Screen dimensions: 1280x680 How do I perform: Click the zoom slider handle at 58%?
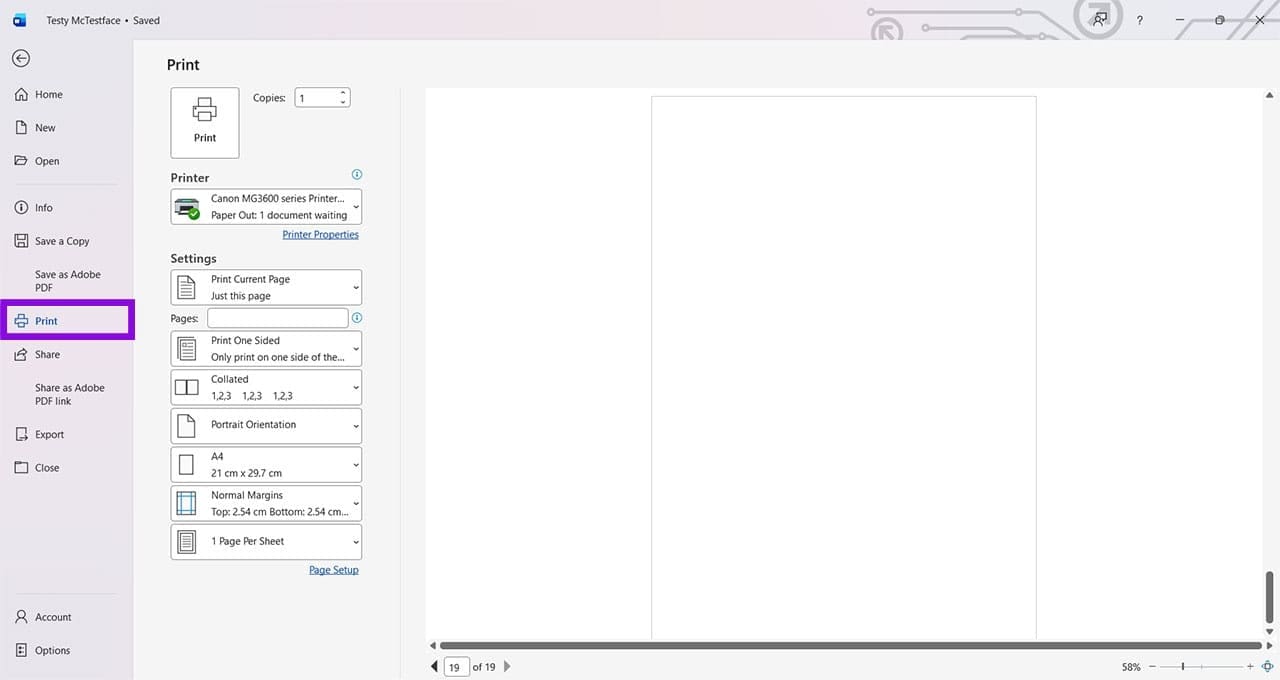point(1183,666)
